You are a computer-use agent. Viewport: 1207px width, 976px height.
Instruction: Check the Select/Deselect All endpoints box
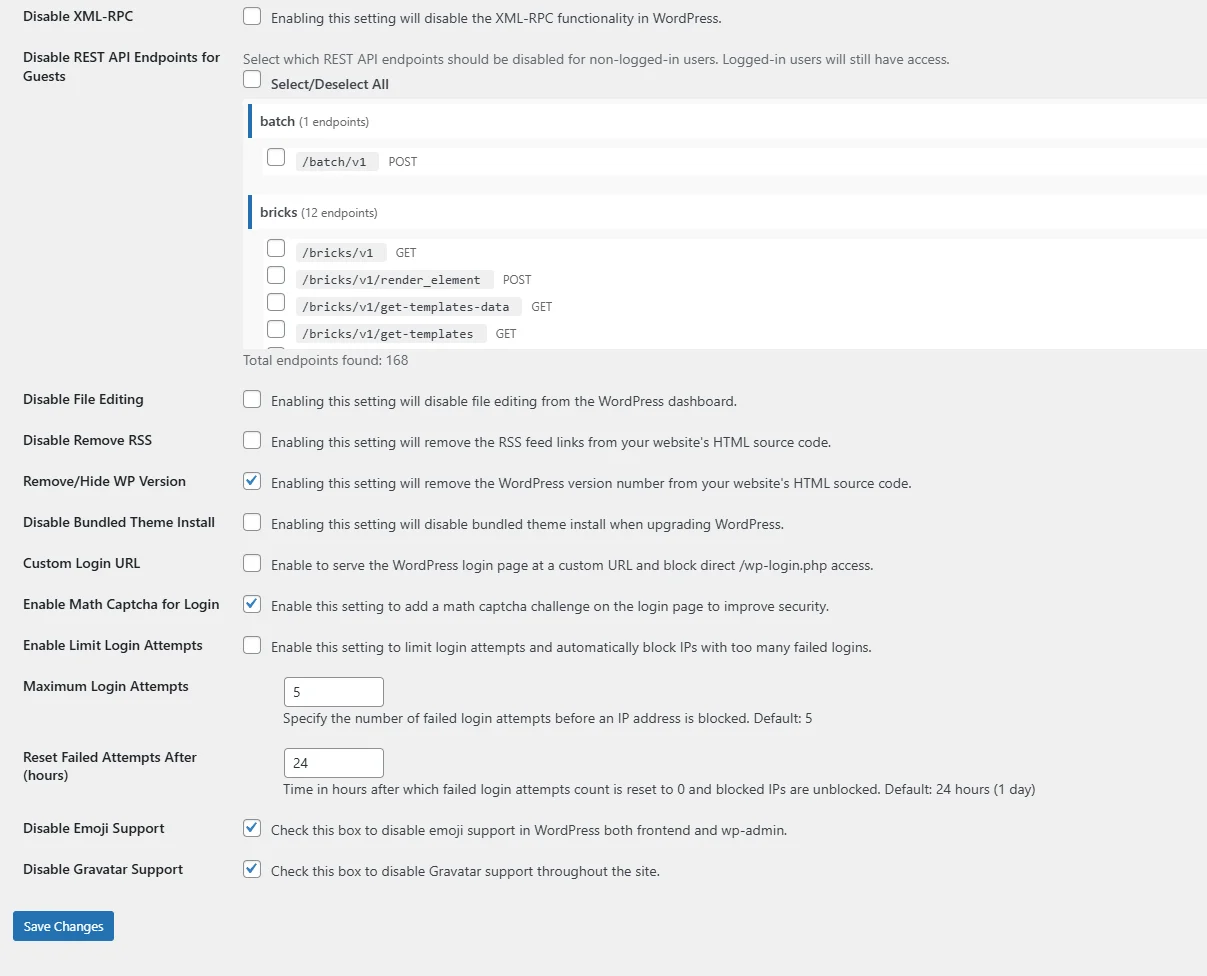click(252, 80)
